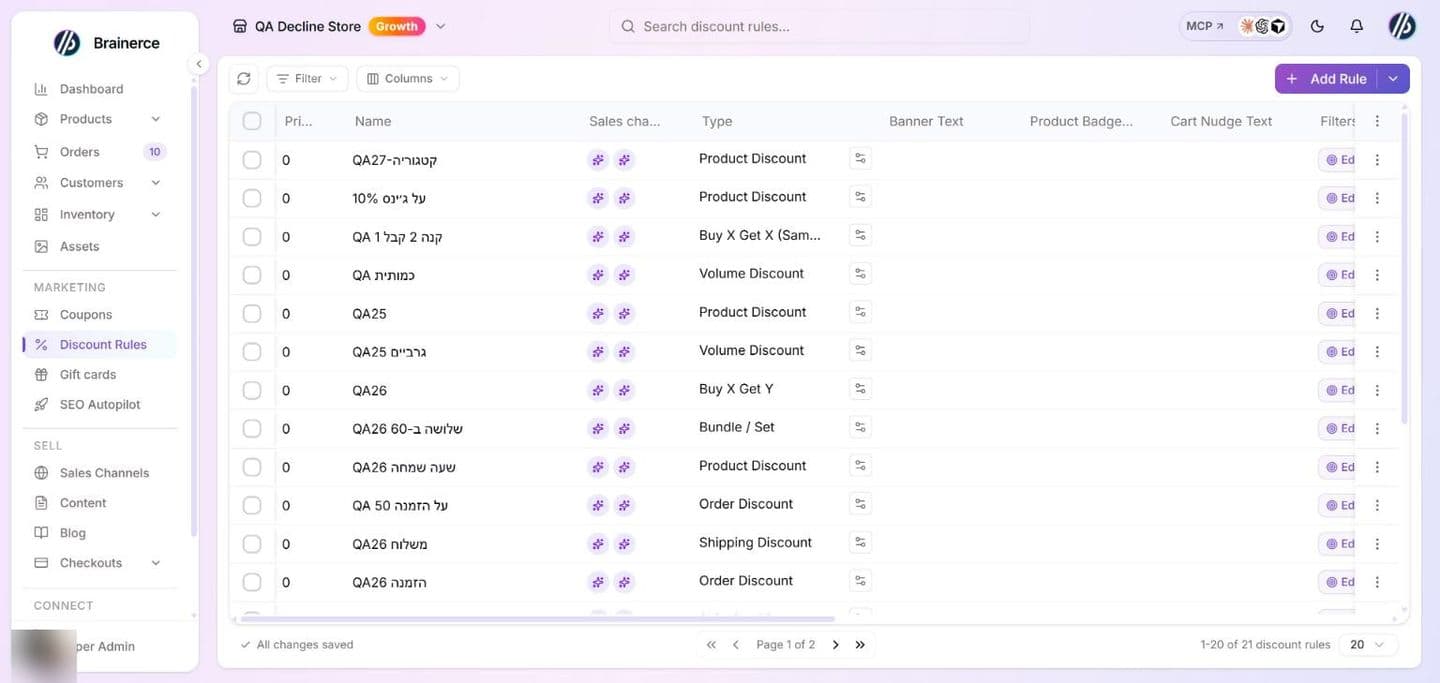This screenshot has width=1440, height=683.
Task: Expand the Products sidebar section
Action: [x=156, y=119]
